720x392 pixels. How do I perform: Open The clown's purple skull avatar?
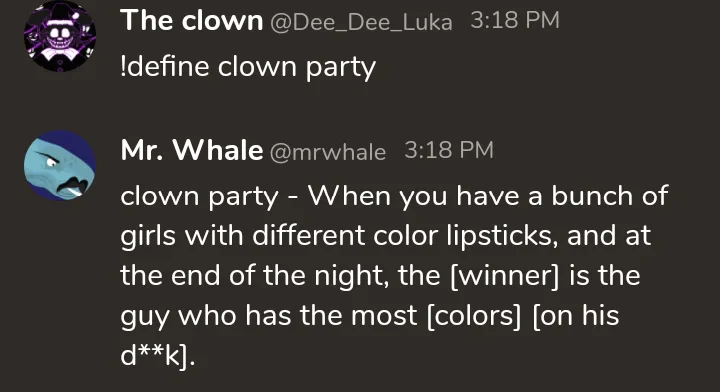point(60,36)
